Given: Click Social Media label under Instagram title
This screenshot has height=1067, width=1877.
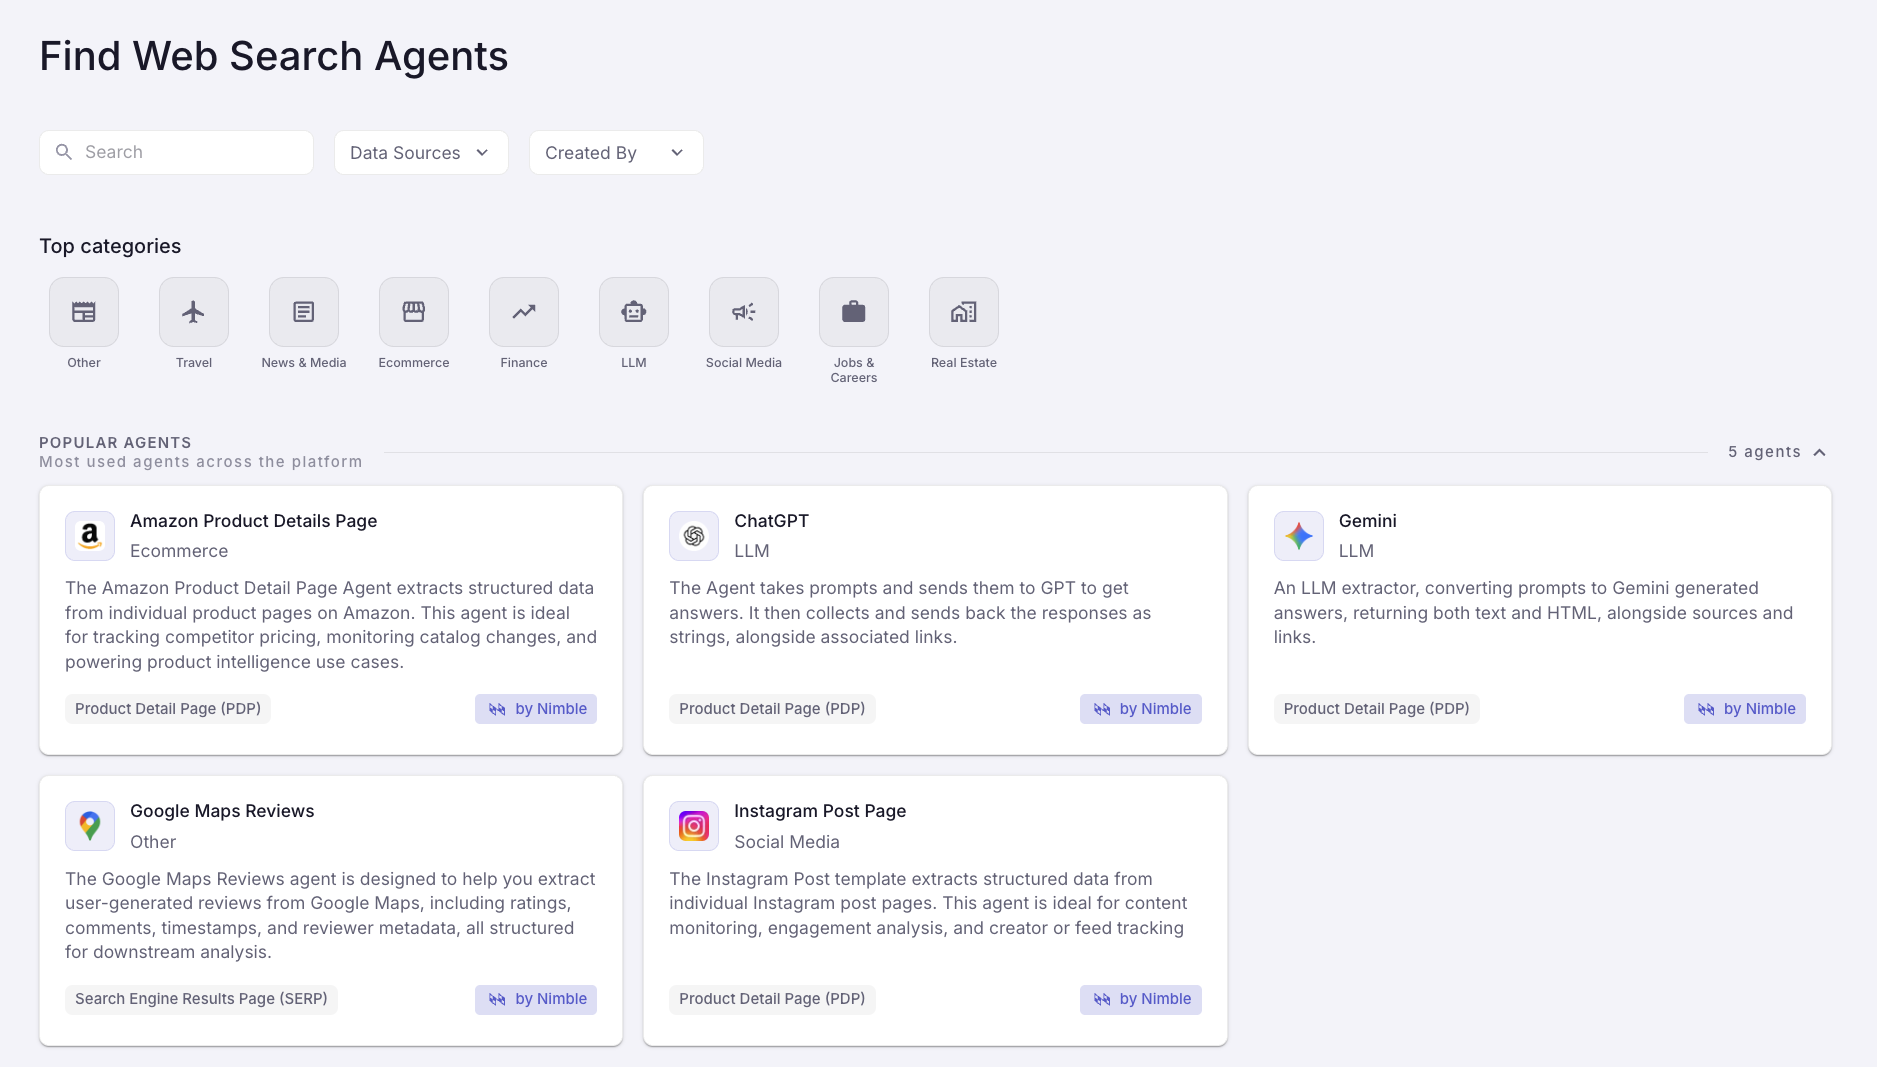Looking at the screenshot, I should [787, 842].
